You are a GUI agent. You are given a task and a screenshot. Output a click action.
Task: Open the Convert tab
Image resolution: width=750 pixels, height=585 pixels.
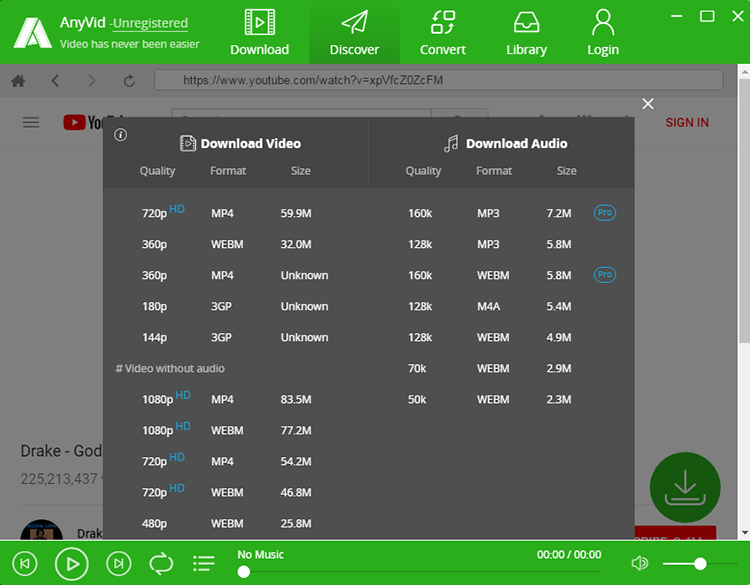click(x=442, y=32)
